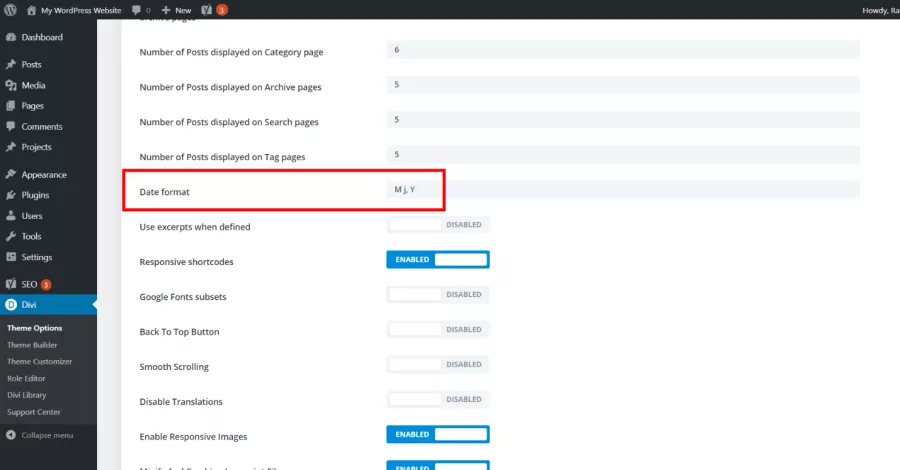This screenshot has width=900, height=470.
Task: Open Theme Customizer submenu item
Action: pyautogui.click(x=40, y=362)
